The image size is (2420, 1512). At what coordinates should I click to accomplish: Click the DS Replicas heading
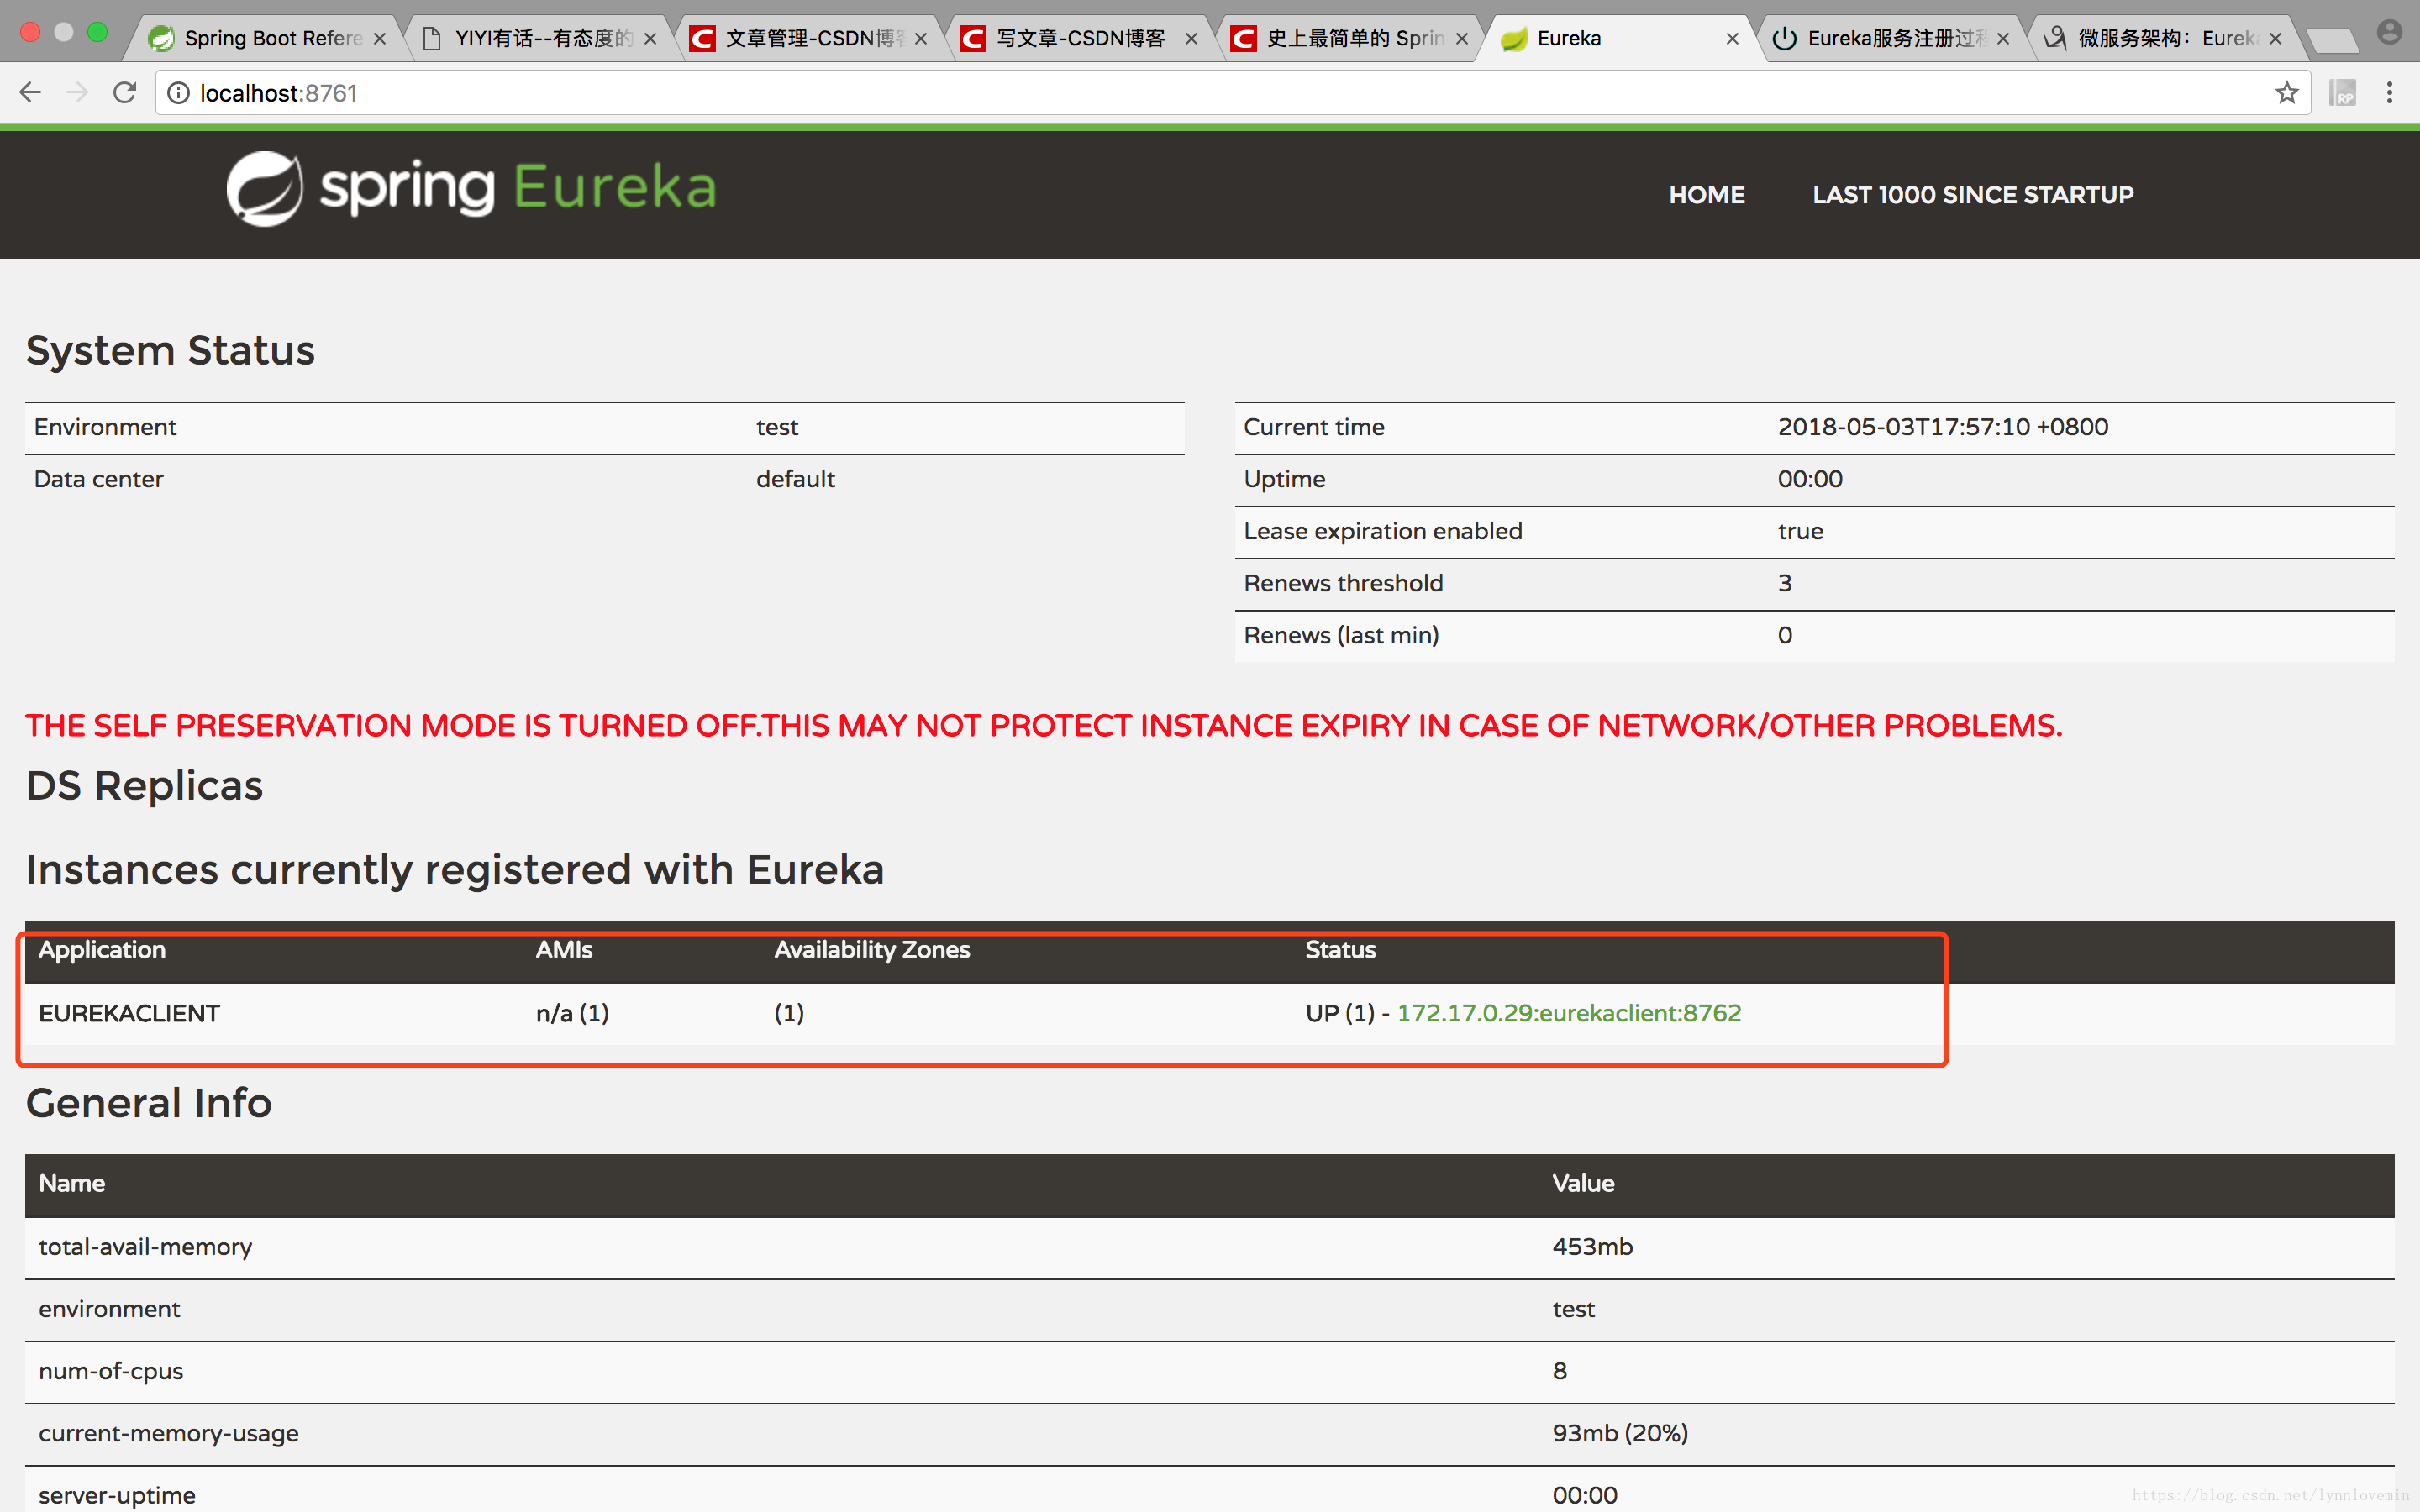[144, 786]
